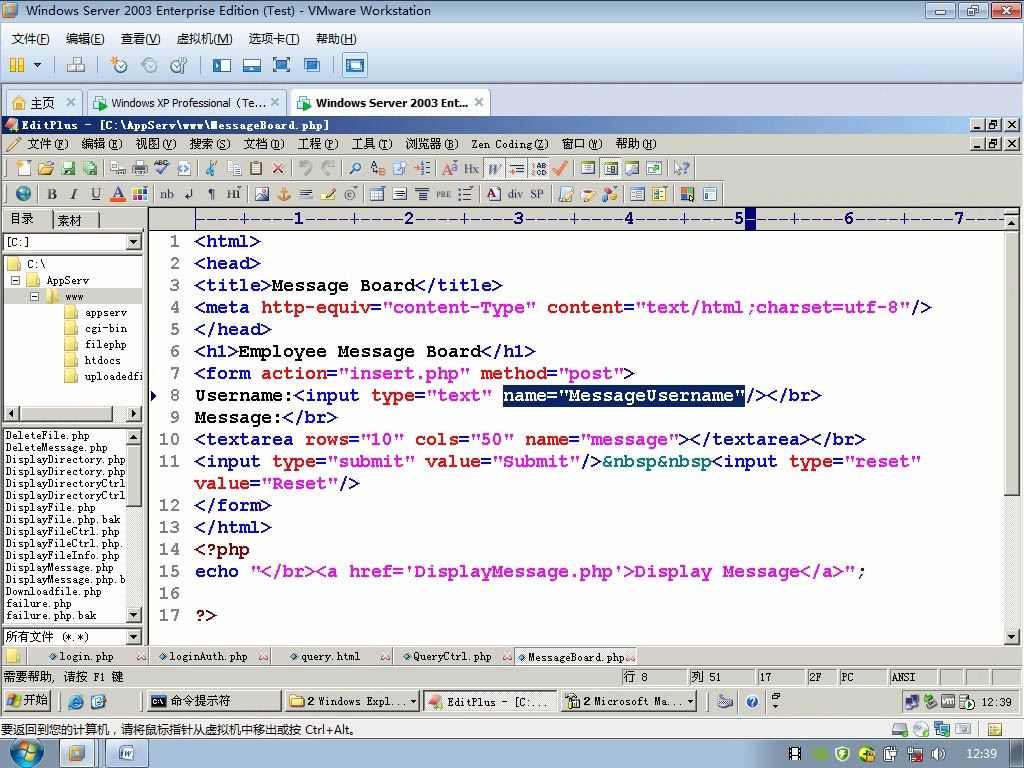Click the file list scrollbar down arrow
The height and width of the screenshot is (768, 1024).
(133, 615)
